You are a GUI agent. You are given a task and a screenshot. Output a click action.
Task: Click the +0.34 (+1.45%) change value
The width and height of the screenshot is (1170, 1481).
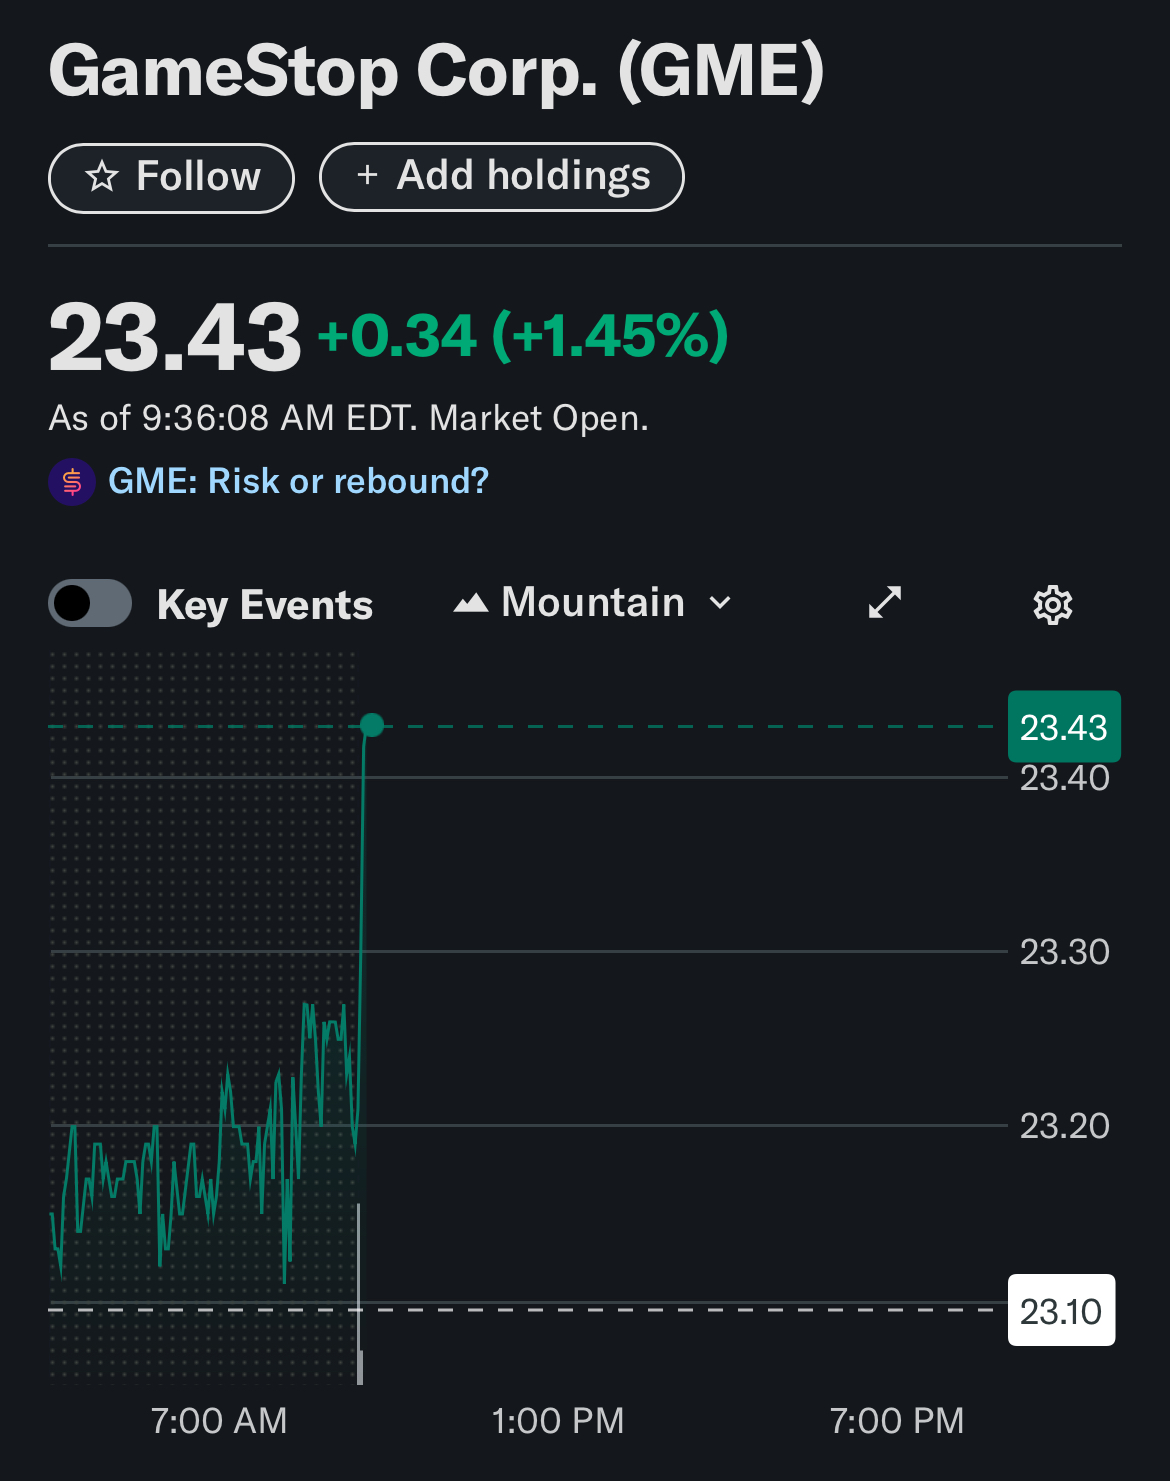[523, 335]
